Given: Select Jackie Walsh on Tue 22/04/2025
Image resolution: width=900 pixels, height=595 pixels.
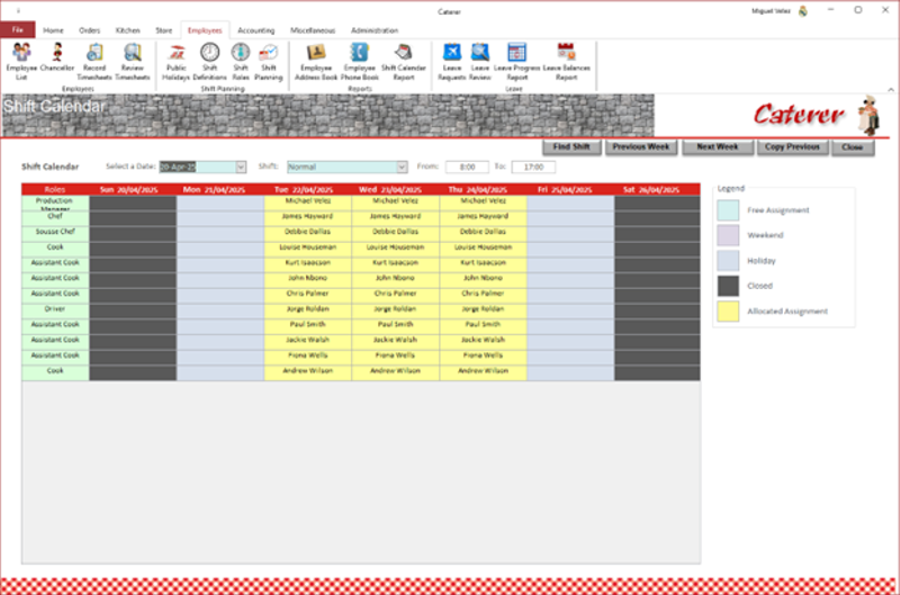Looking at the screenshot, I should coord(308,342).
